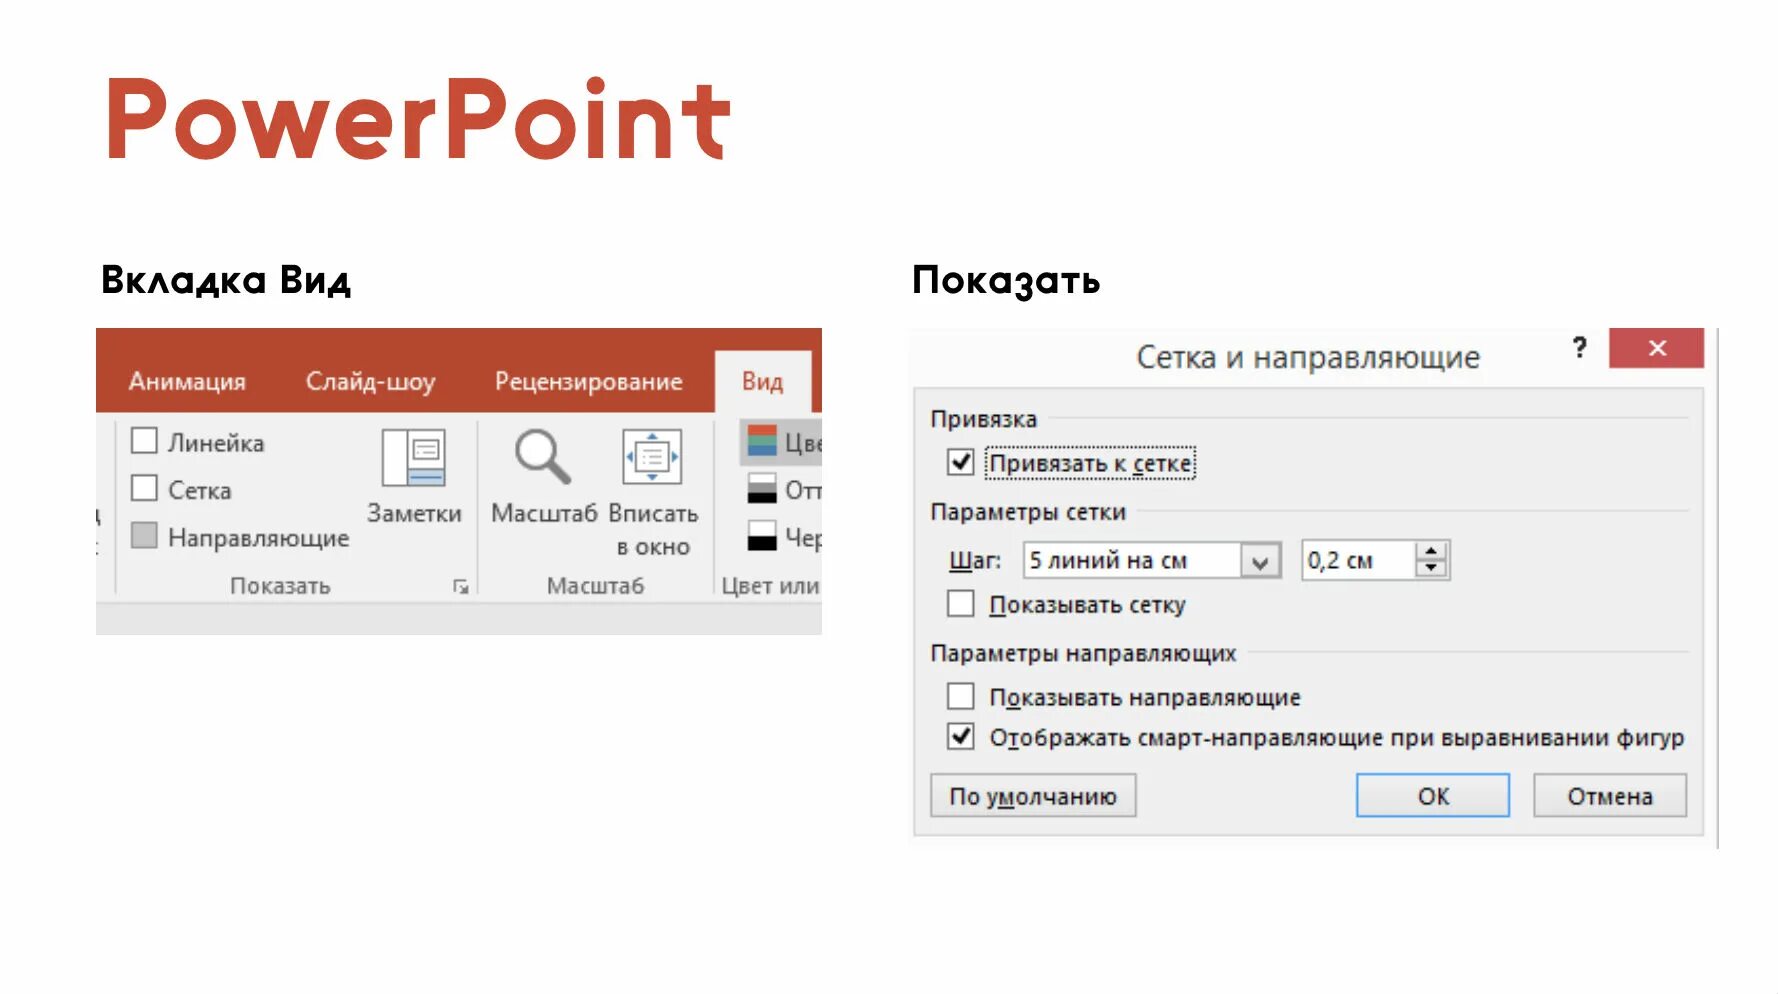Open the Show group dialog launcher
This screenshot has width=1778, height=994.
click(x=460, y=587)
